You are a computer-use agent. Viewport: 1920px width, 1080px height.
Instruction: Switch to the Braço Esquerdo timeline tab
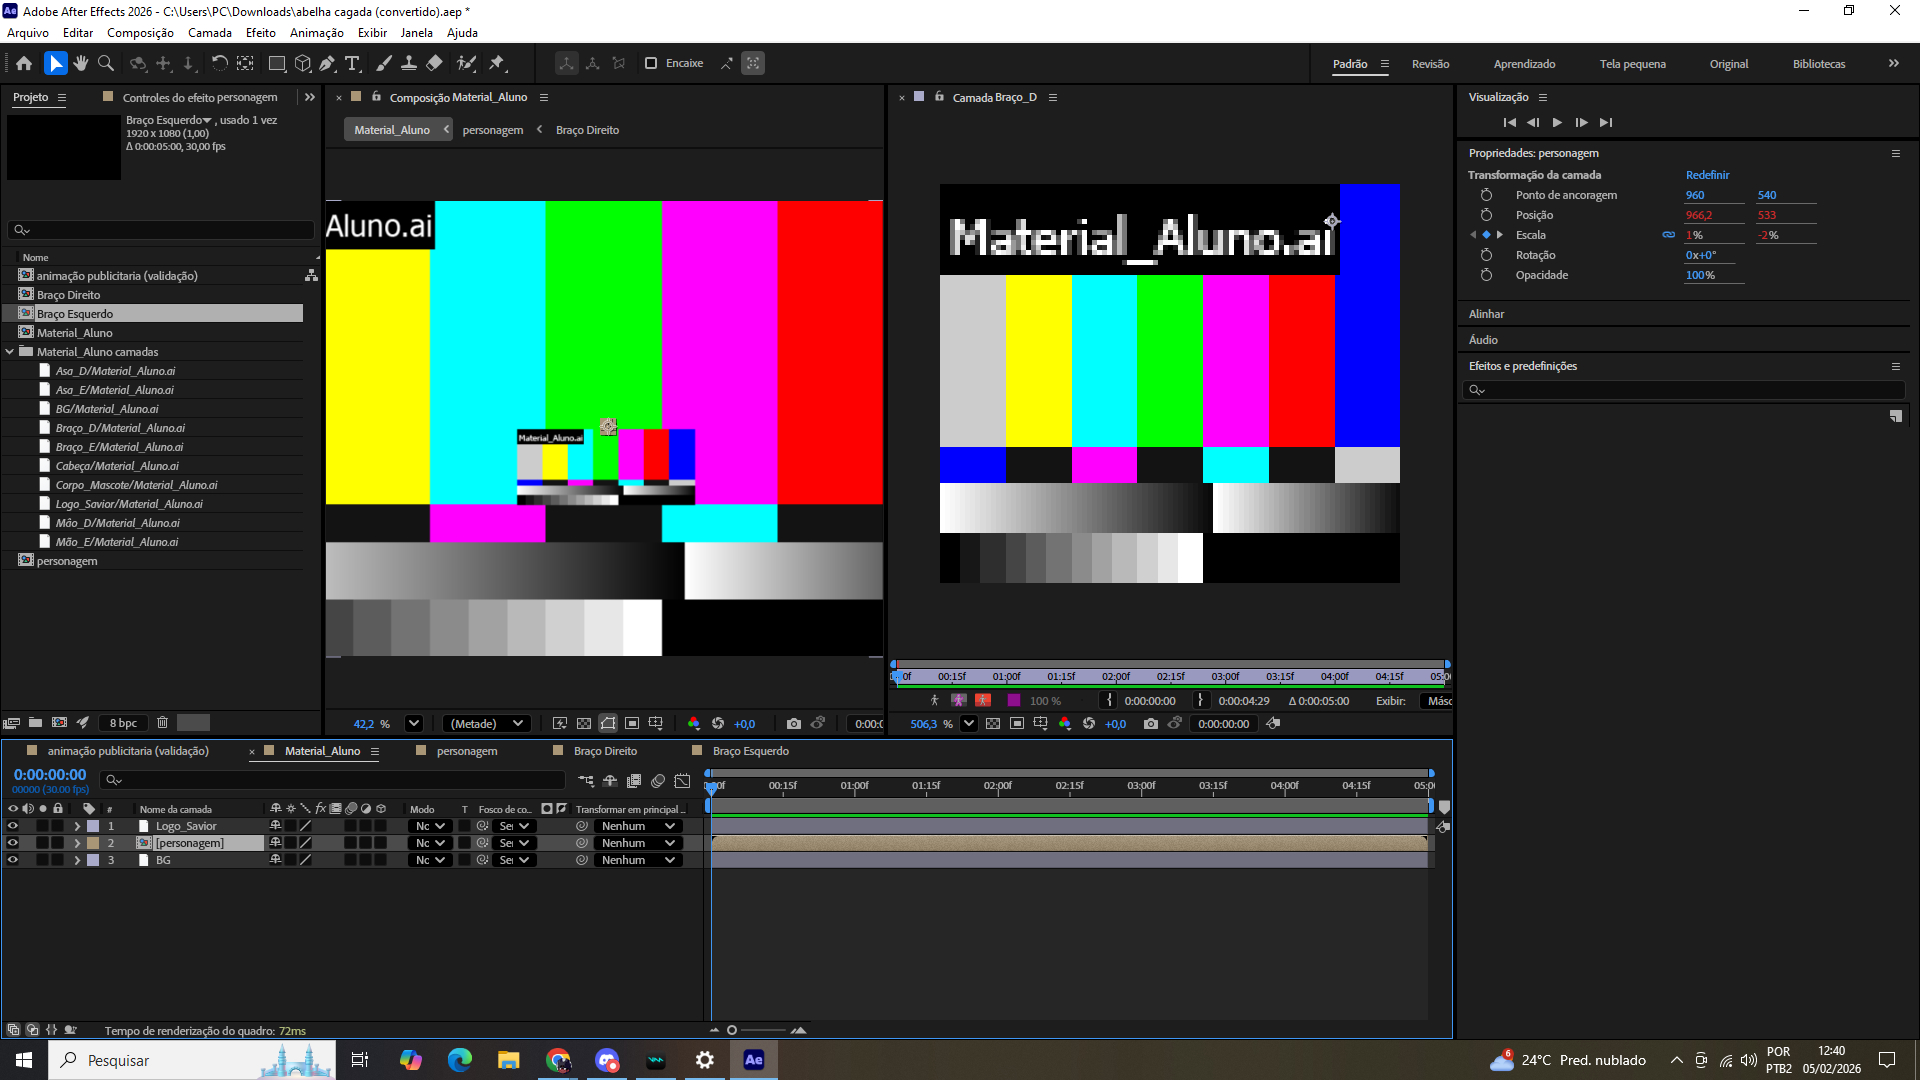pos(750,751)
